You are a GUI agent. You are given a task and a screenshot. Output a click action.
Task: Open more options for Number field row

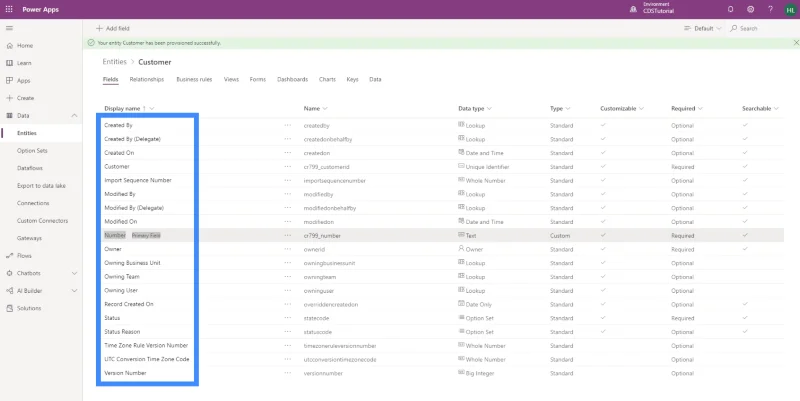pos(288,235)
